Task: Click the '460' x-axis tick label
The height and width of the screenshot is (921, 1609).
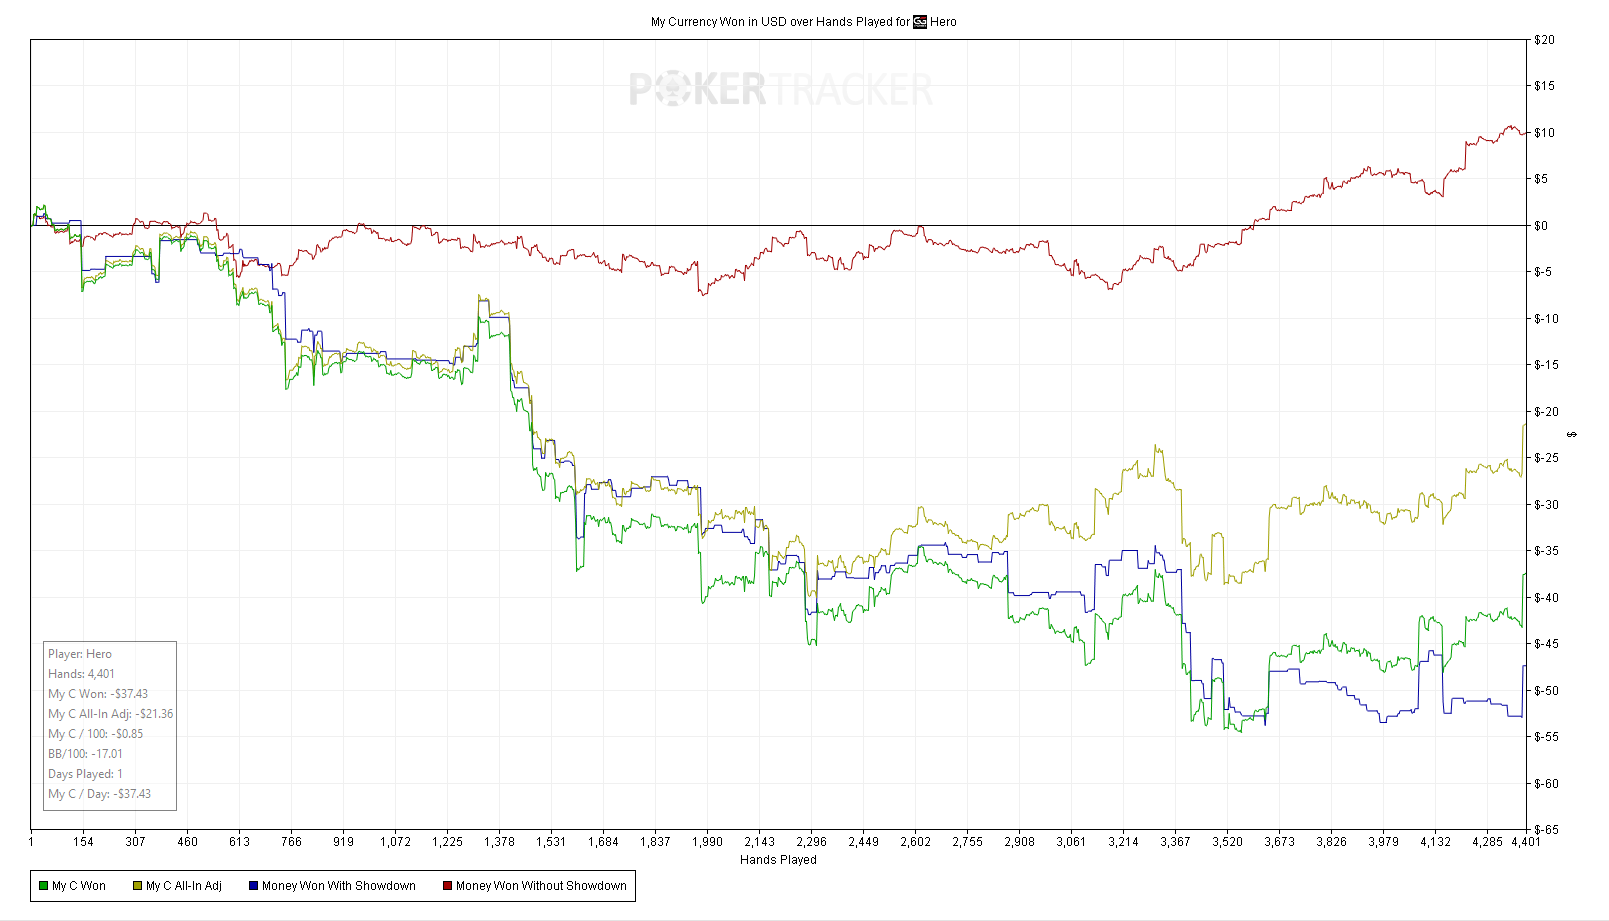Action: [187, 842]
